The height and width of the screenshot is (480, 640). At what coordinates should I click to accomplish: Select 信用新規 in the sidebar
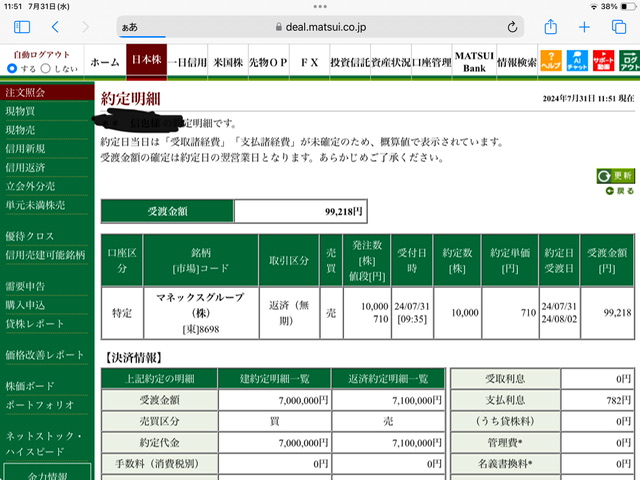(25, 149)
